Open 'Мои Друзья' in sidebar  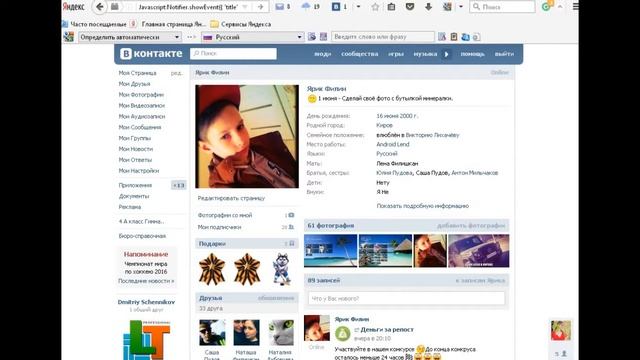[x=134, y=84]
